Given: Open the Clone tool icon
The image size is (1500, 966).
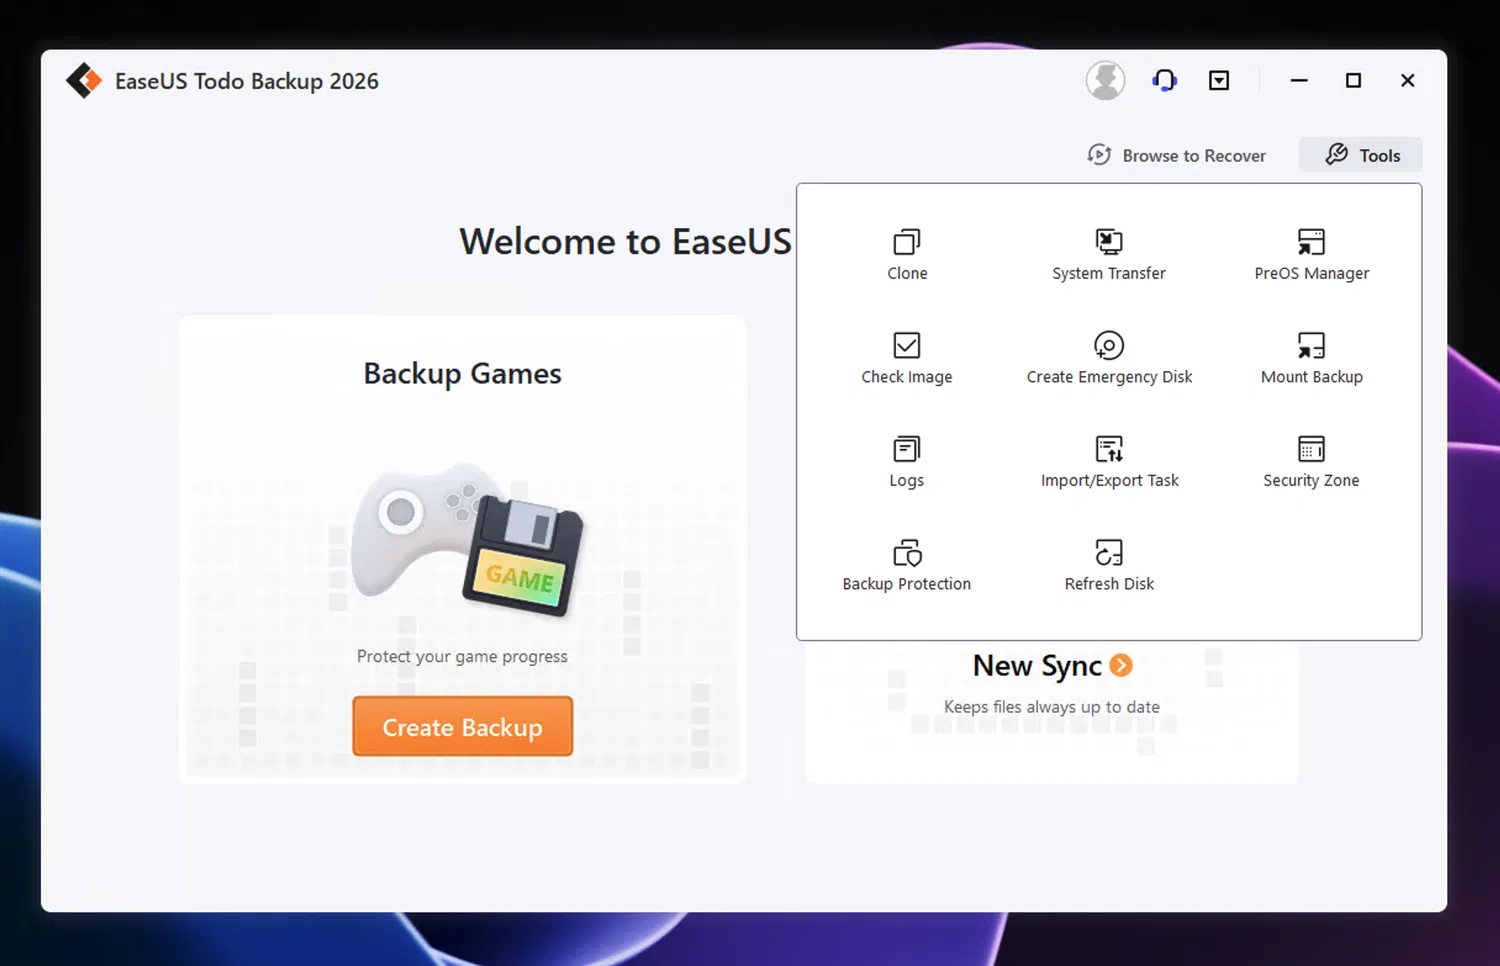Looking at the screenshot, I should click(907, 242).
